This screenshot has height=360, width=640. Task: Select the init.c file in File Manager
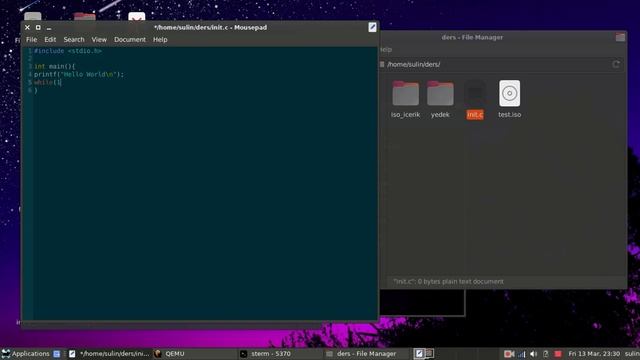[x=475, y=99]
